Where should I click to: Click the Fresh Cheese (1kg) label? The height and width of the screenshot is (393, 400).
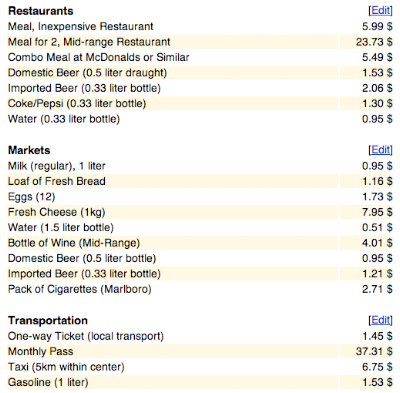(x=57, y=212)
